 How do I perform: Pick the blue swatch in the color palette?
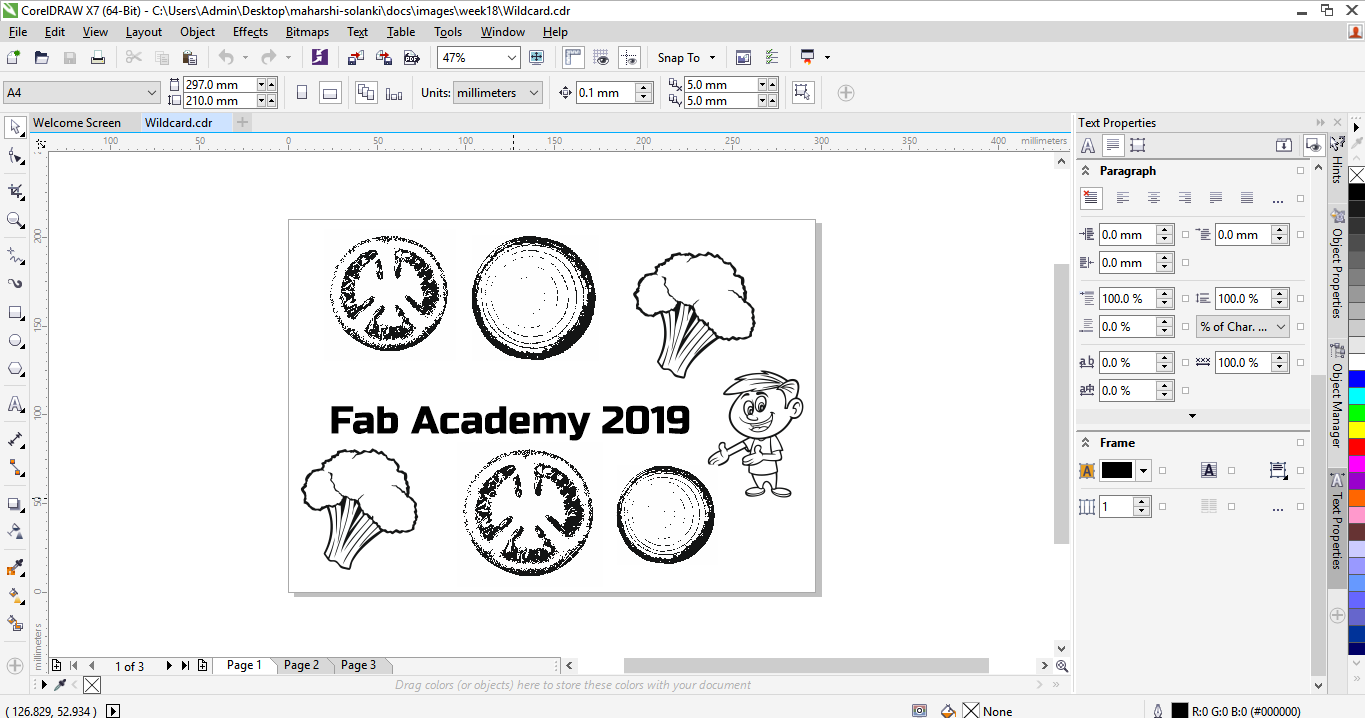tap(1357, 378)
